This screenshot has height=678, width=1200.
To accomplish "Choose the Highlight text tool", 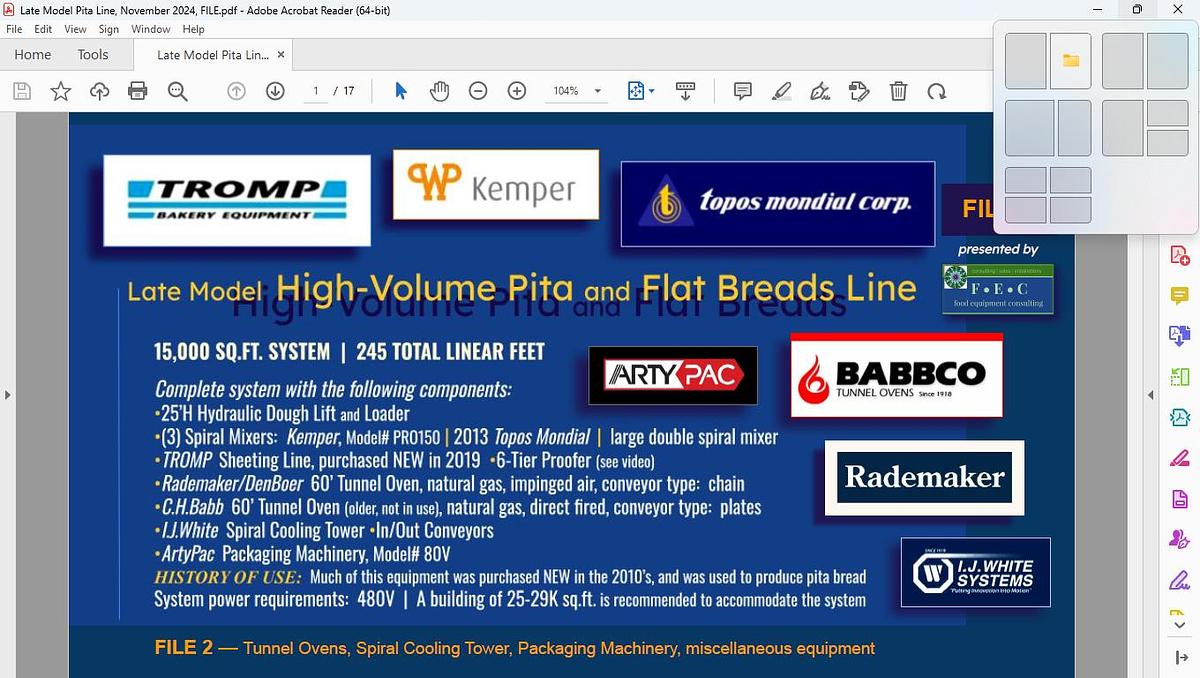I will point(782,91).
